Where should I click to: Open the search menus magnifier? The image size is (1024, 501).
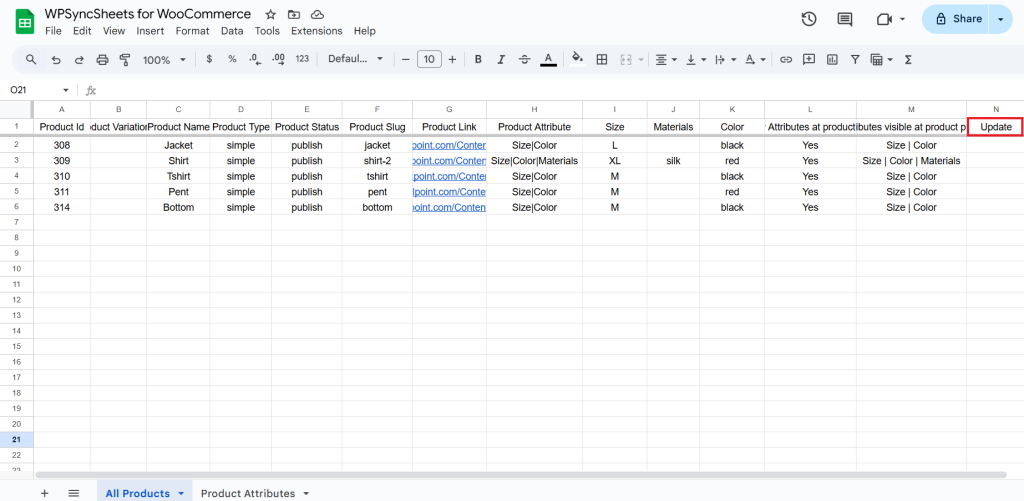31,59
